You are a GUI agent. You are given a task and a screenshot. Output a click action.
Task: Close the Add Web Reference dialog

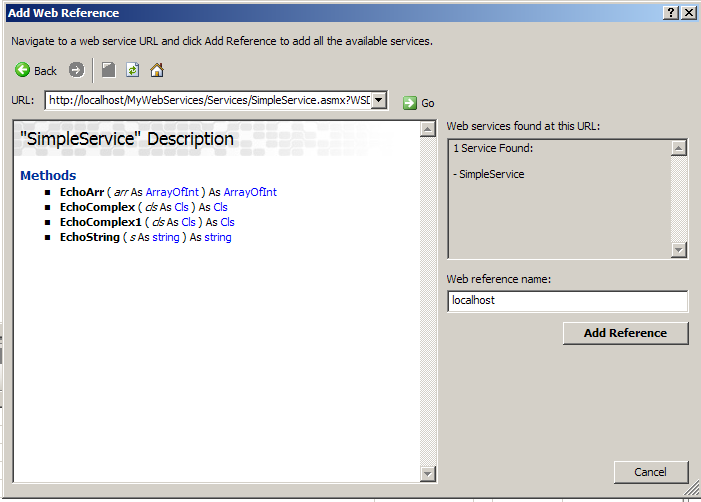click(x=689, y=13)
